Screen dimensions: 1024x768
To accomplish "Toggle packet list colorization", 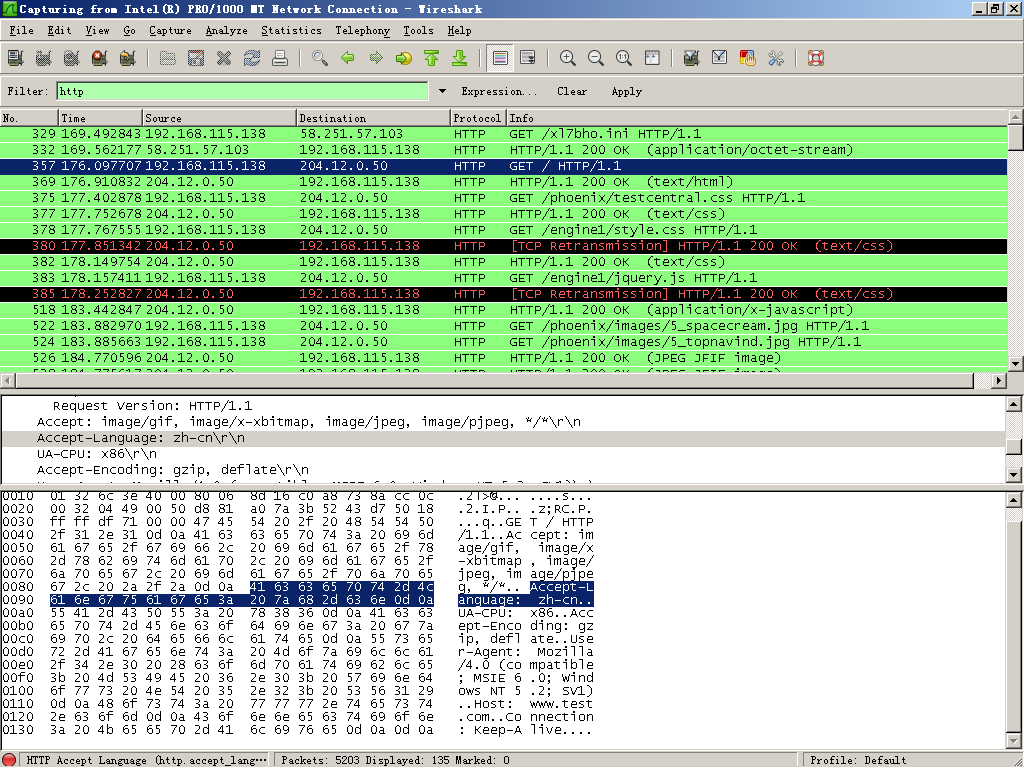I will coord(500,58).
